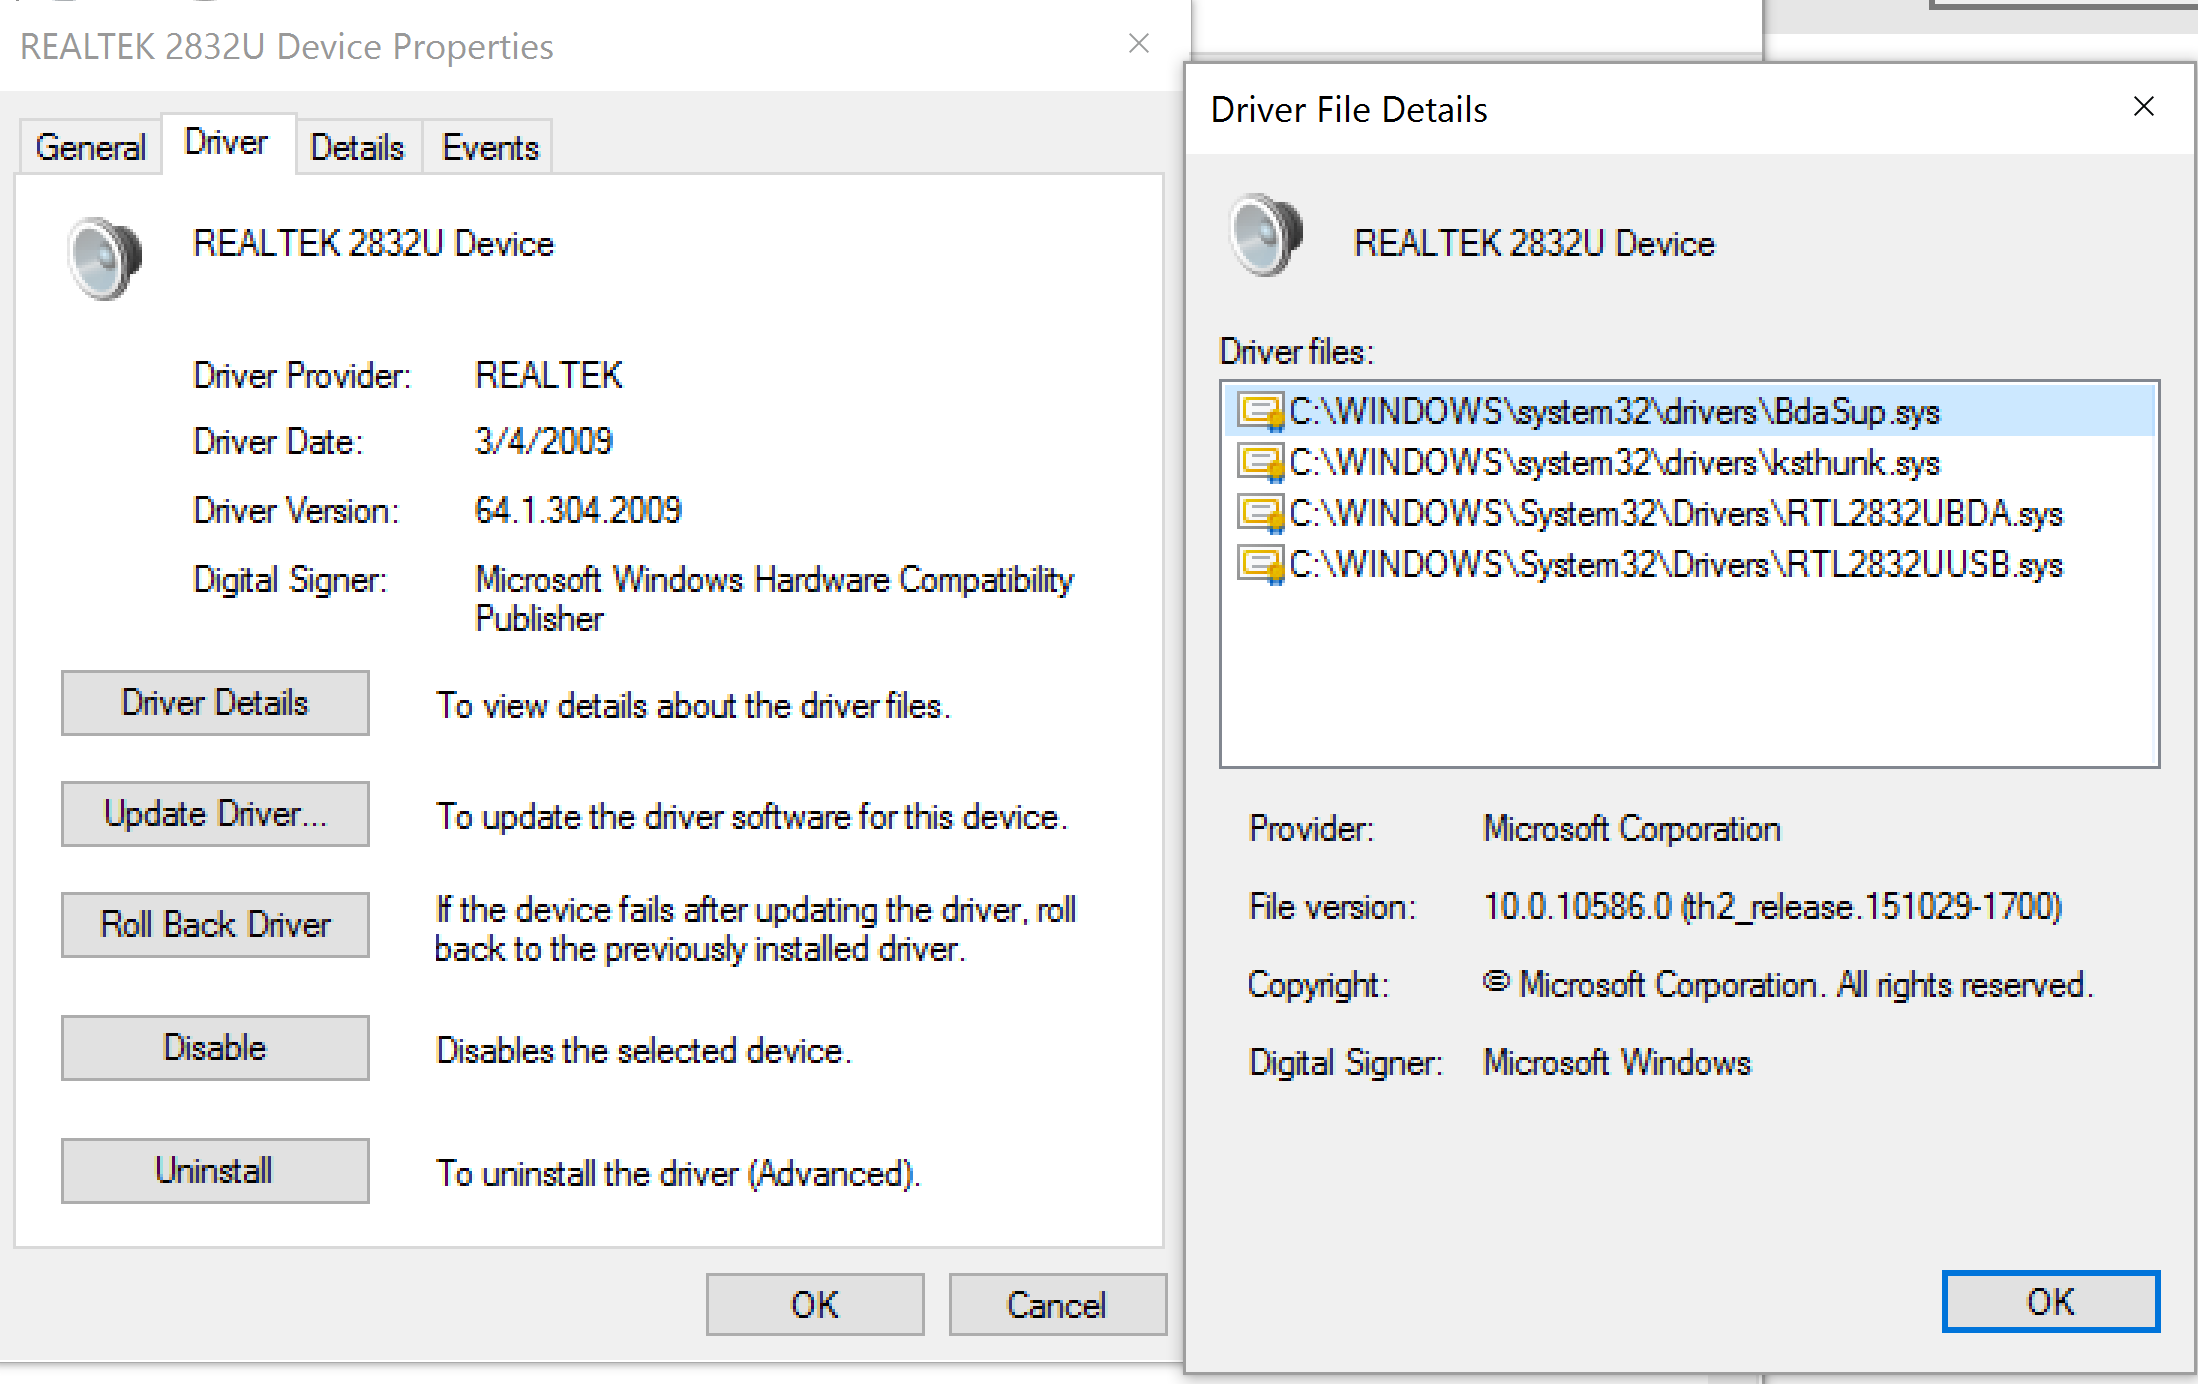The width and height of the screenshot is (2198, 1384).
Task: Switch to the General tab
Action: [x=91, y=147]
